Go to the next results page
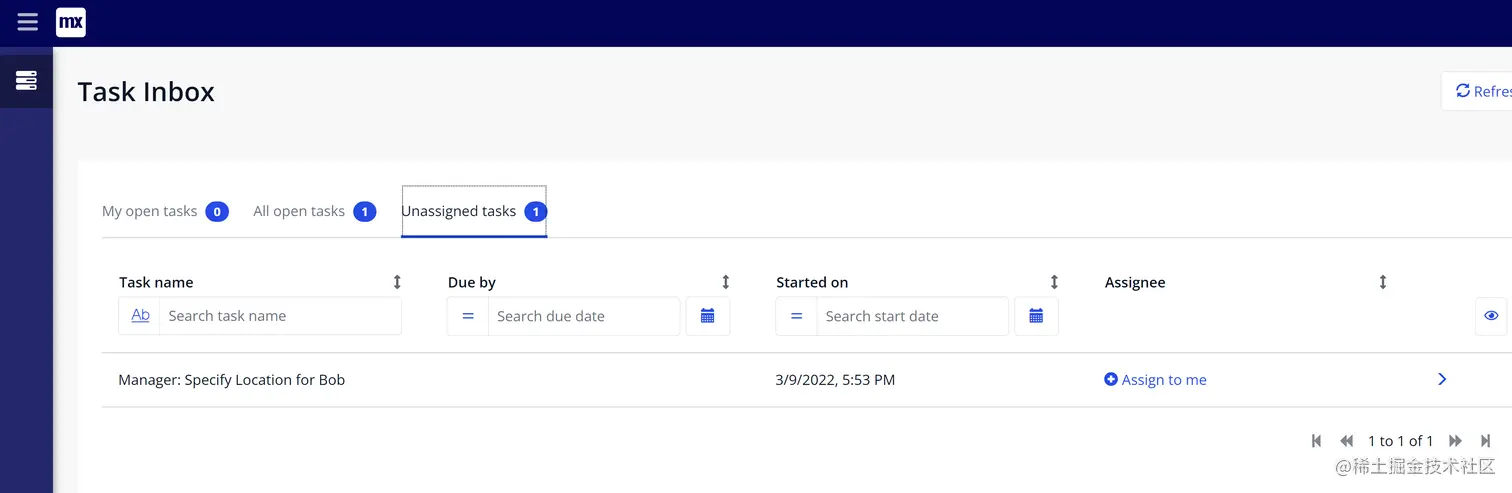The image size is (1512, 493). (1456, 441)
